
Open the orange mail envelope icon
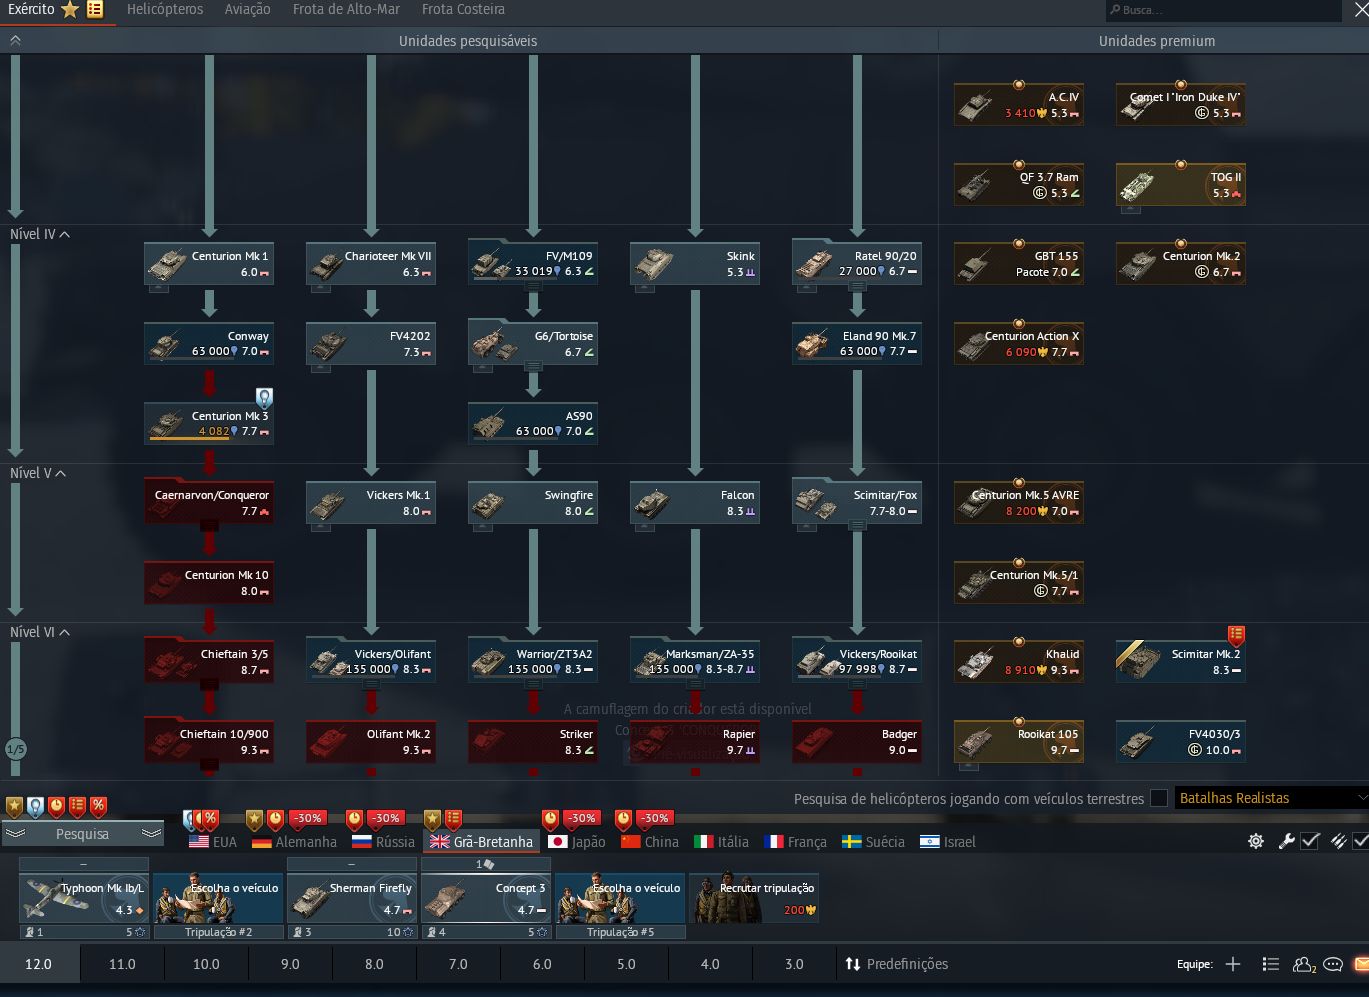click(x=1361, y=964)
